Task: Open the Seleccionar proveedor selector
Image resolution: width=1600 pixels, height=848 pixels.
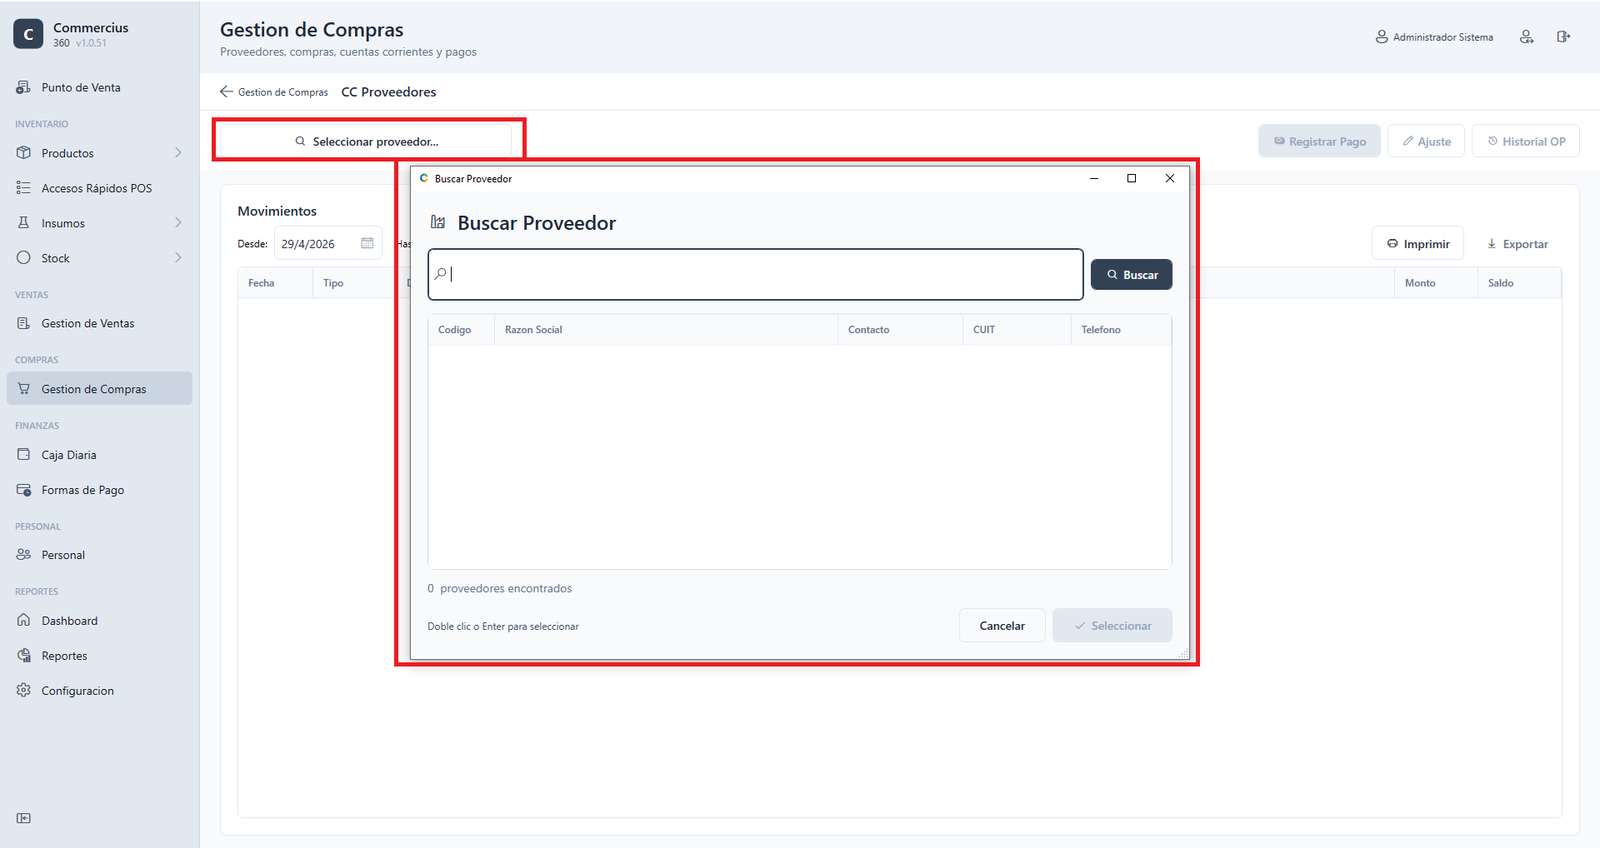Action: 368,141
